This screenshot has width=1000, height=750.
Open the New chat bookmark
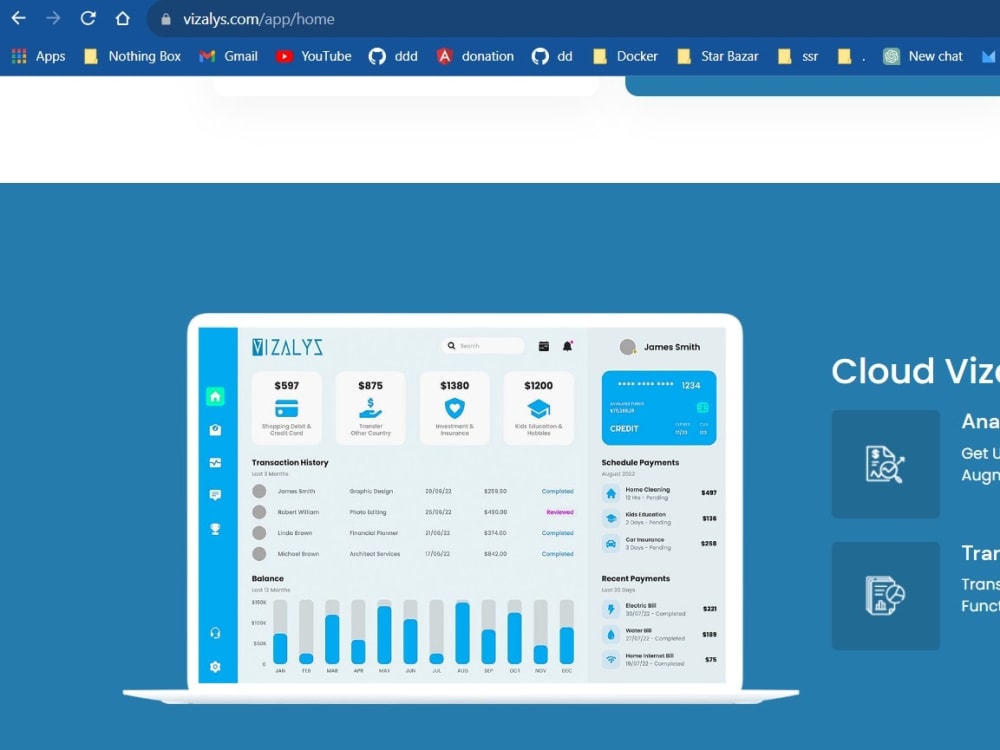[923, 56]
